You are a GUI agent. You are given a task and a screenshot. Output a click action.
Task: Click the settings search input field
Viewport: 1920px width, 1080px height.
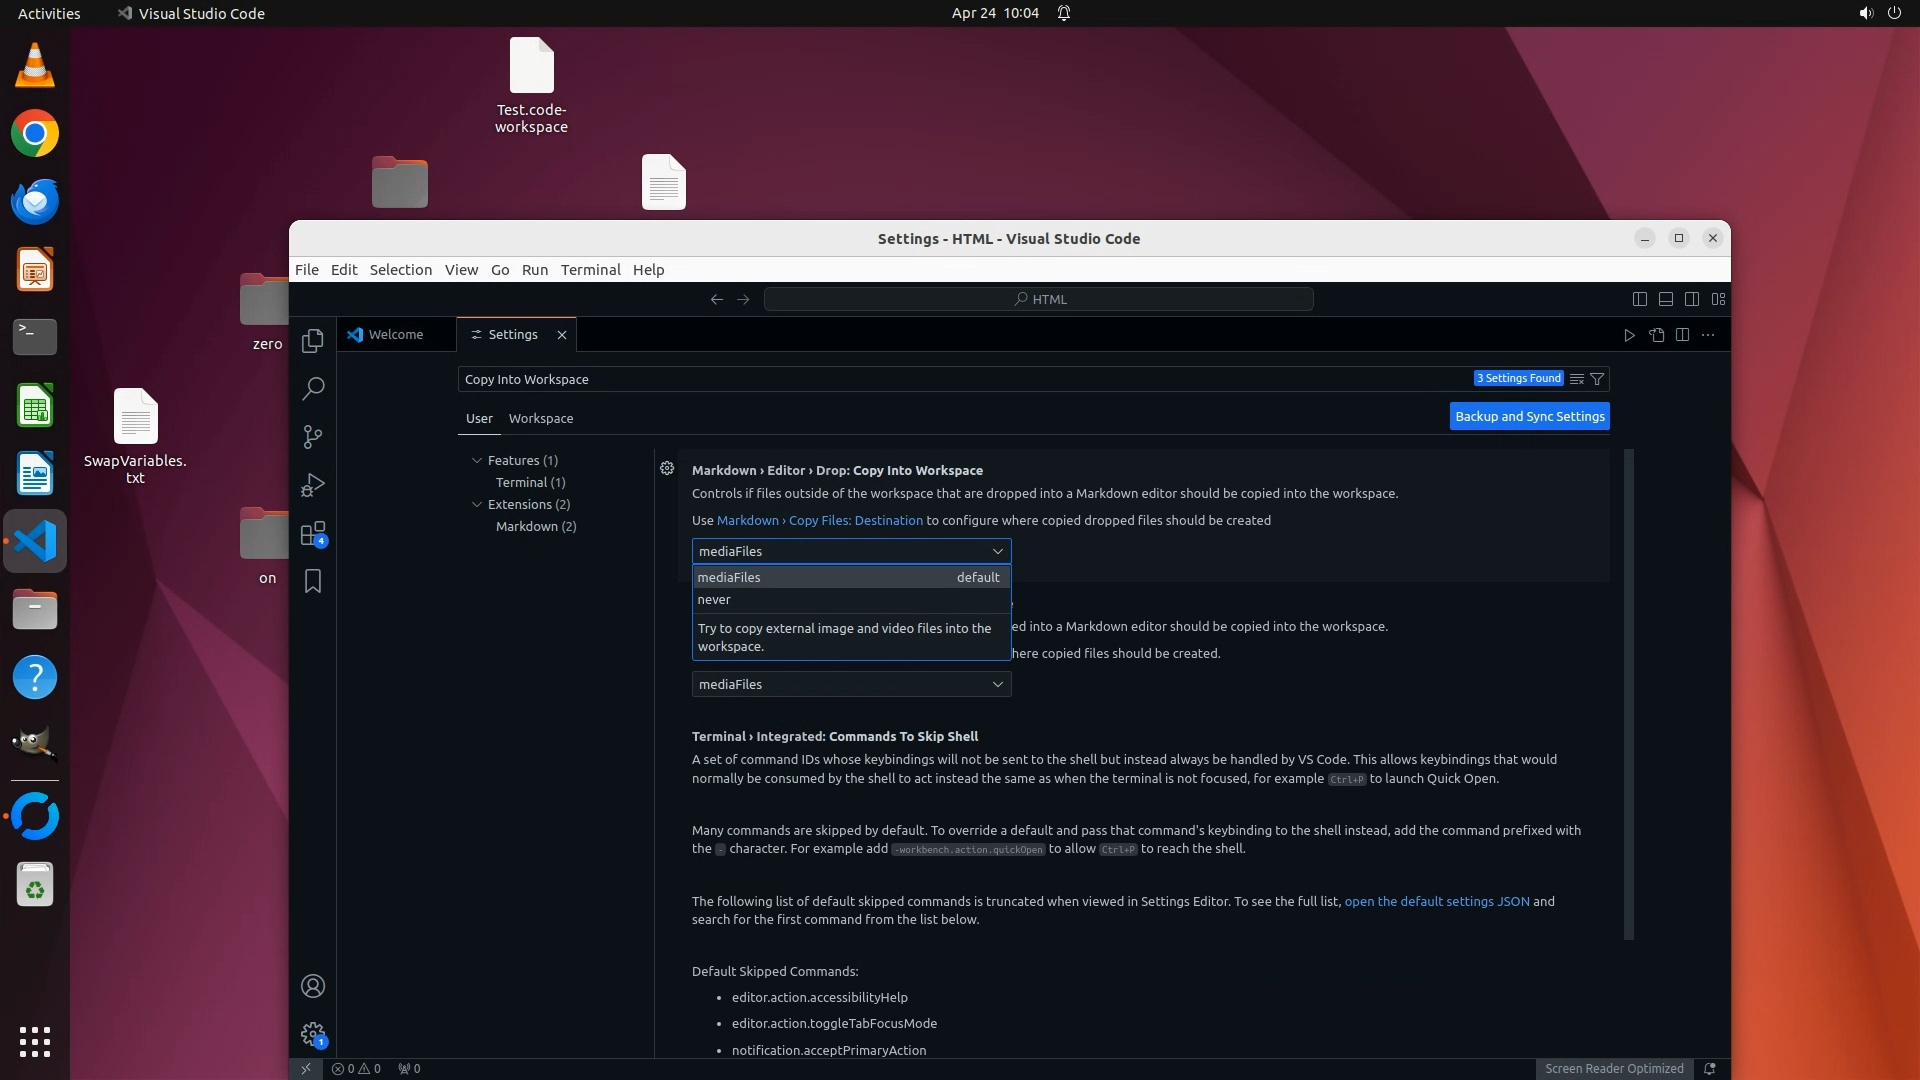960,379
